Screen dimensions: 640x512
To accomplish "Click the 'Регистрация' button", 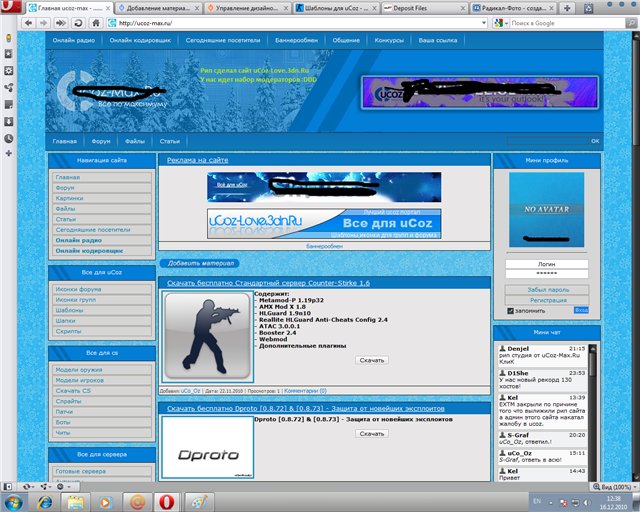I will (546, 300).
